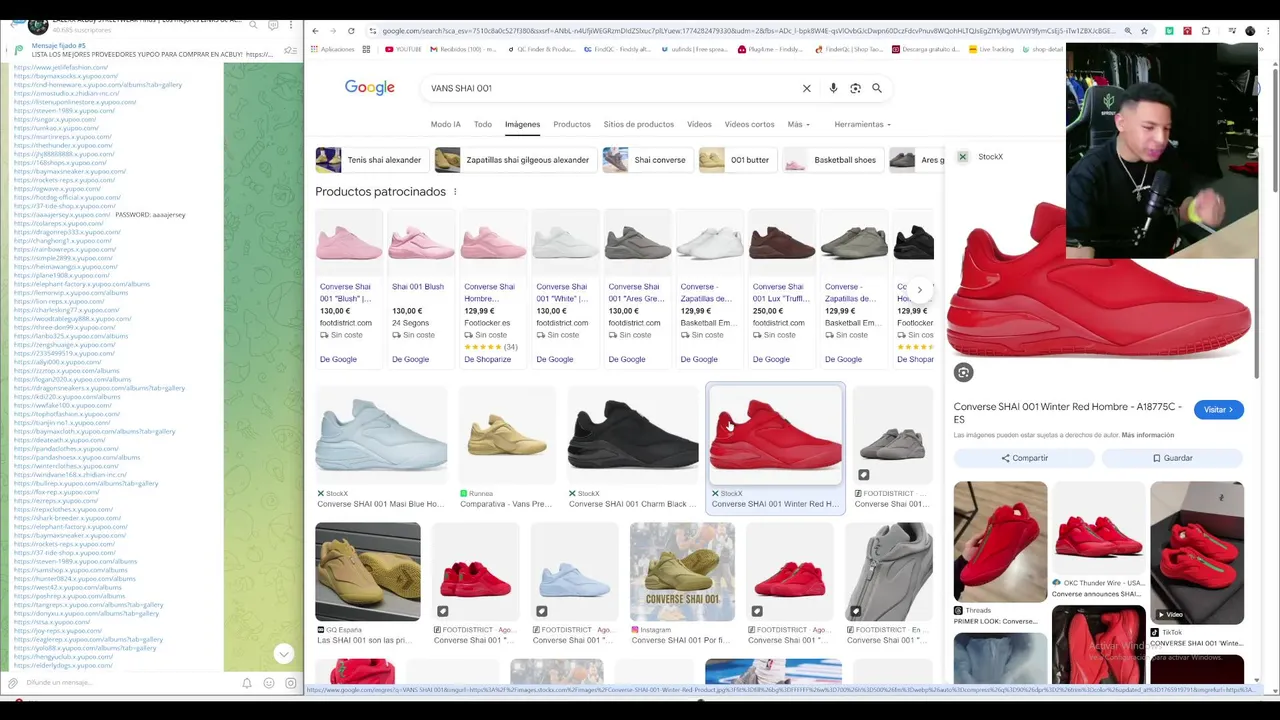Click the Google logo
The width and height of the screenshot is (1280, 720).
point(370,88)
